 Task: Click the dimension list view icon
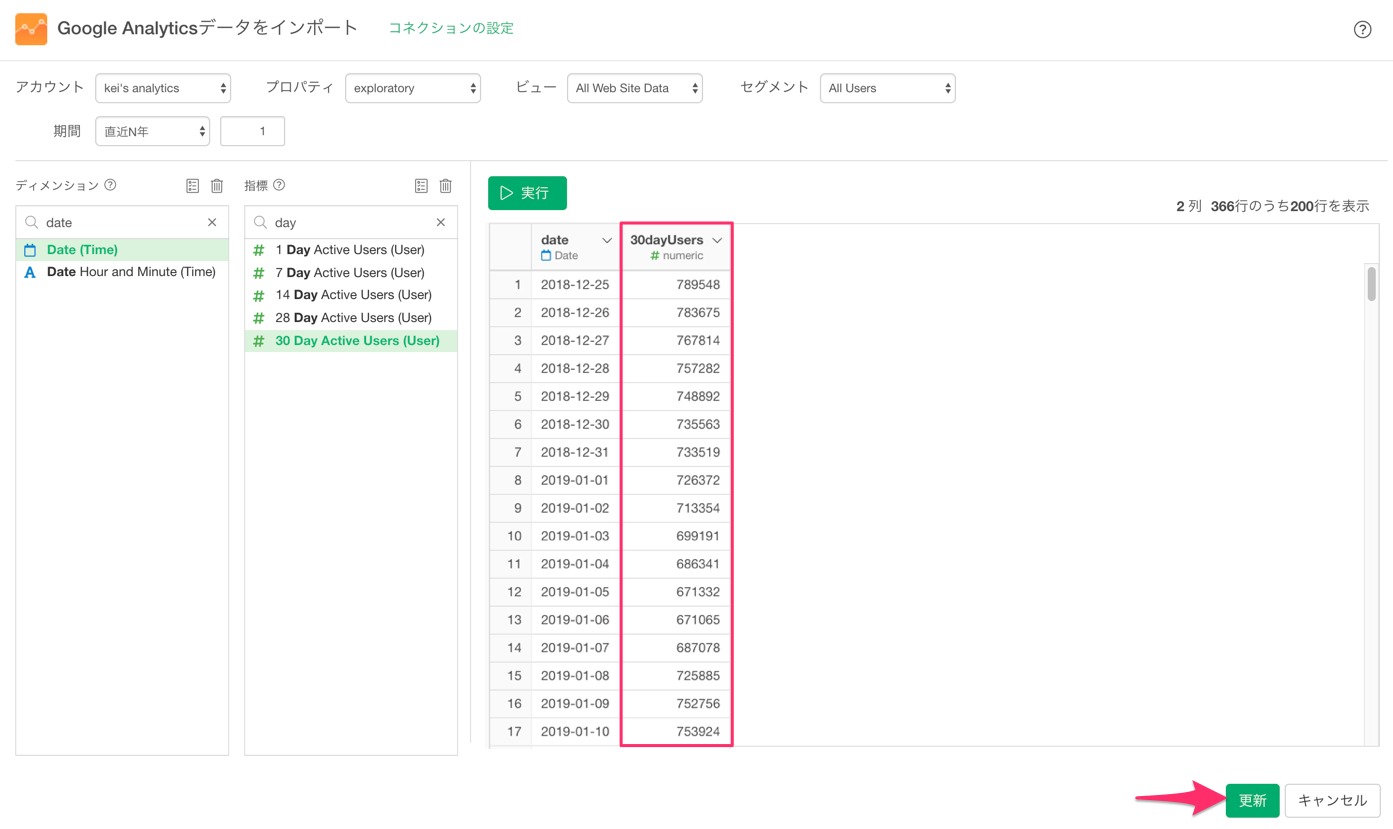click(193, 186)
